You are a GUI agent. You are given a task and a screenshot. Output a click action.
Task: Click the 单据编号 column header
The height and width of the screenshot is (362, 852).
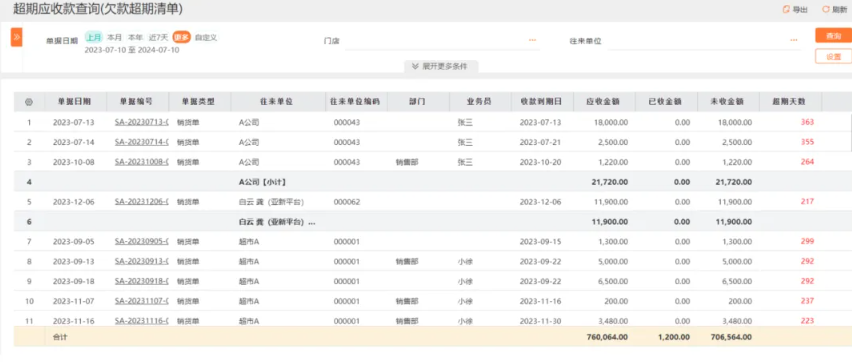point(137,102)
